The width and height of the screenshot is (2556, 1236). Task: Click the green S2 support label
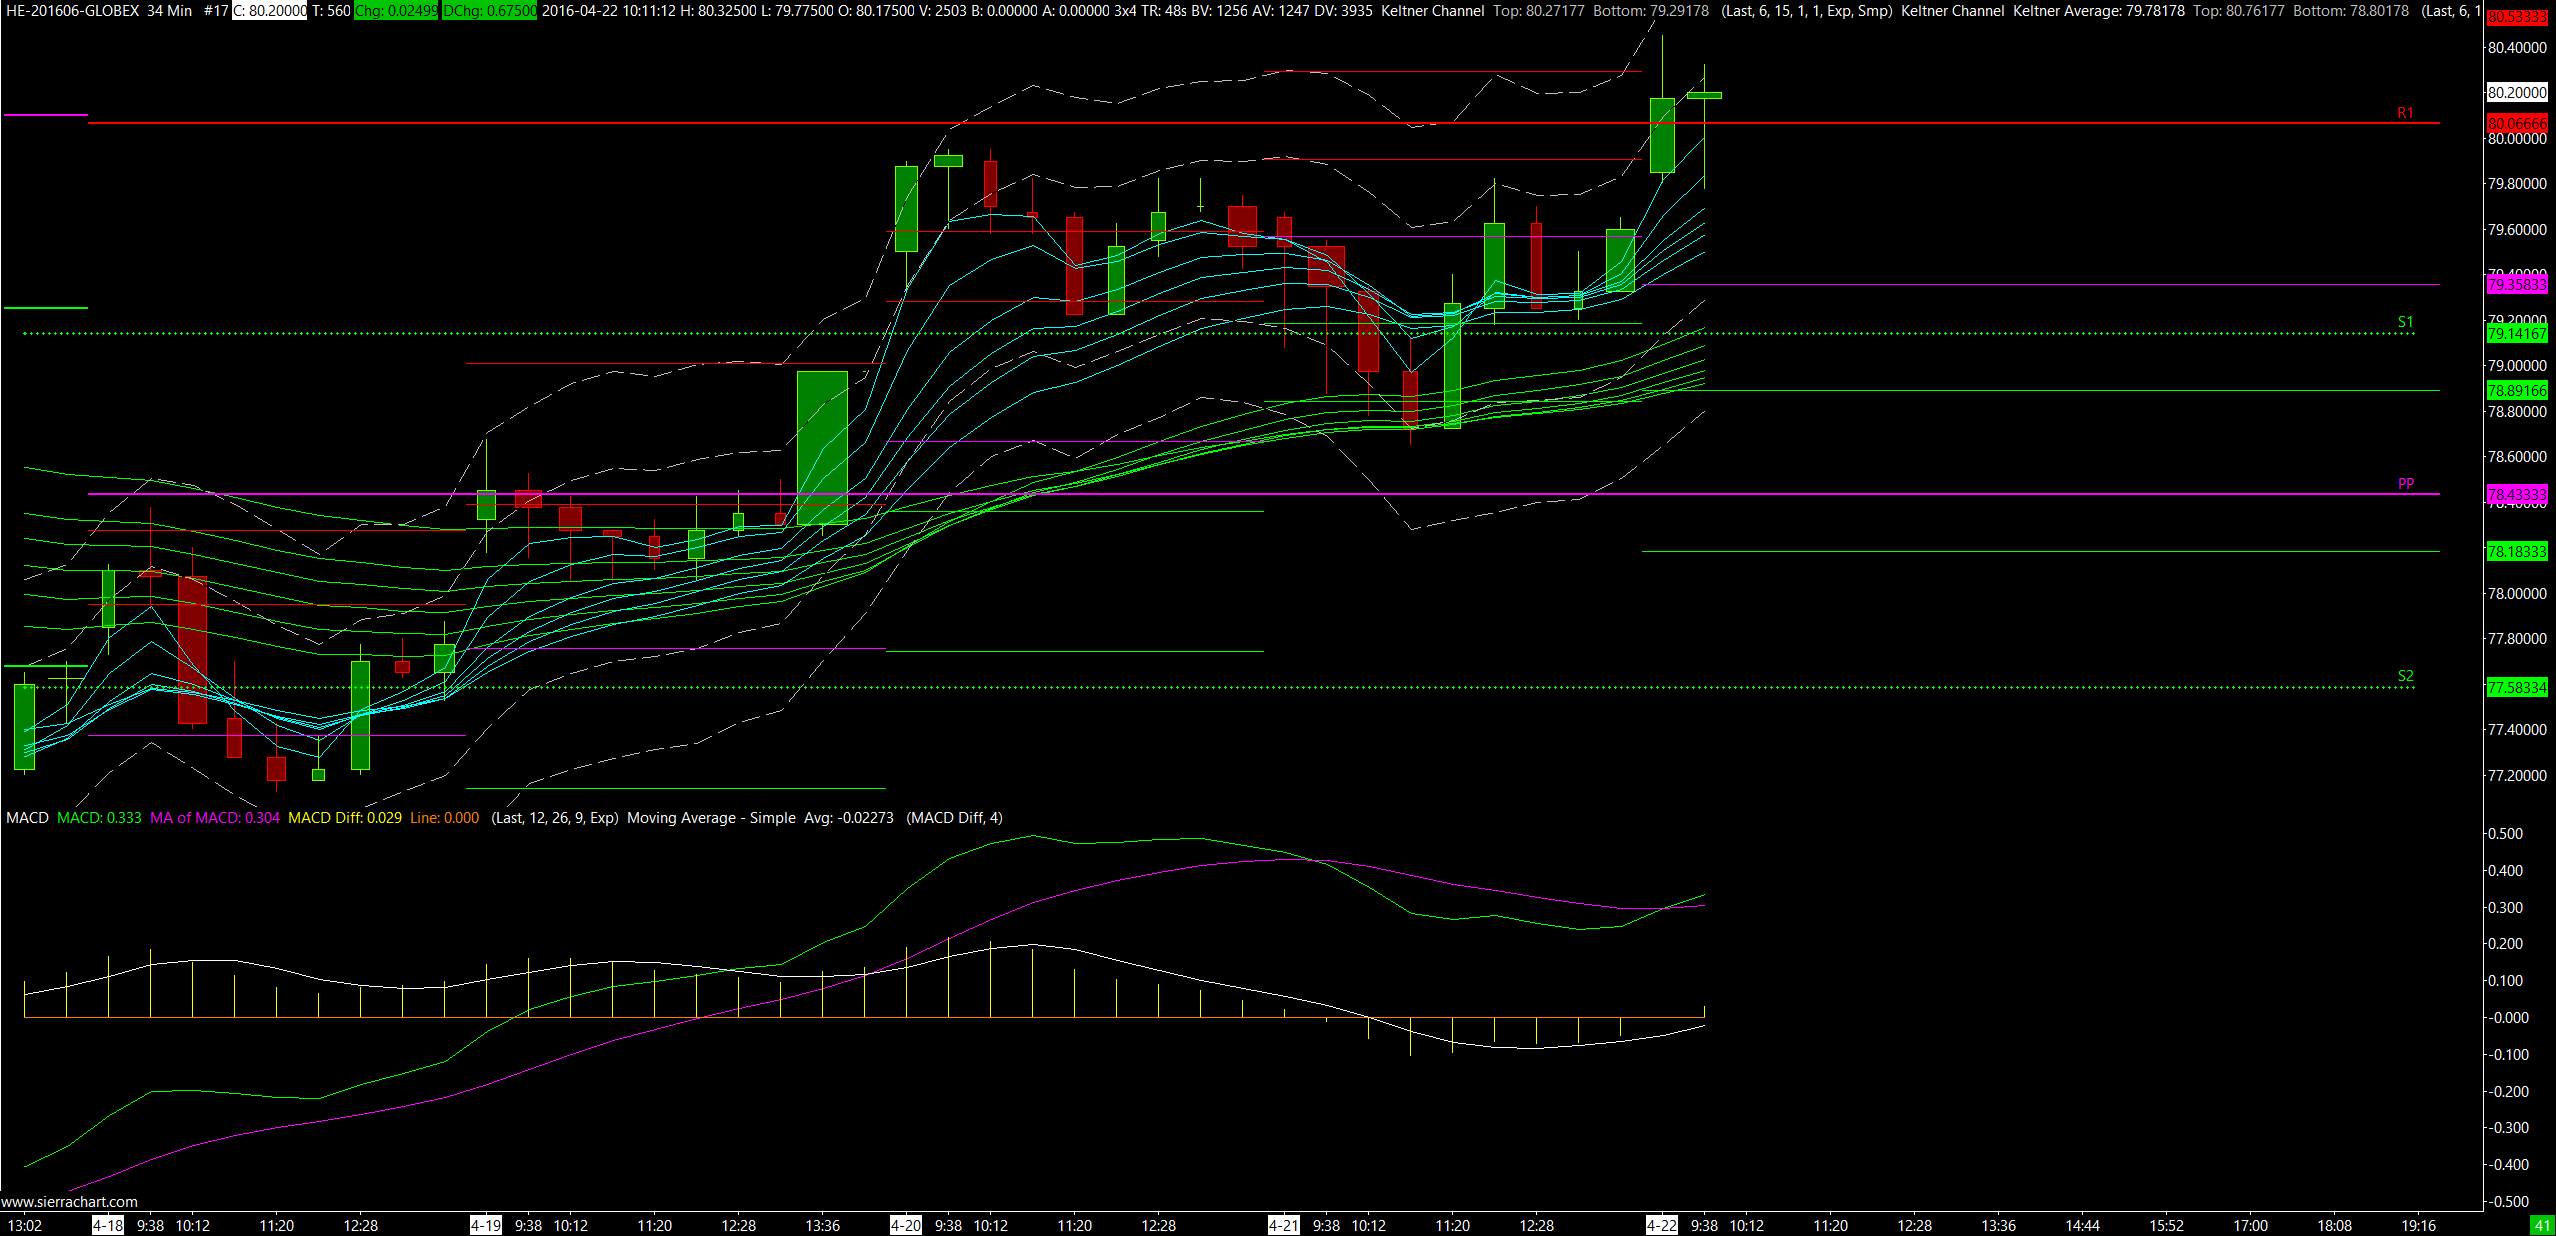point(2405,676)
